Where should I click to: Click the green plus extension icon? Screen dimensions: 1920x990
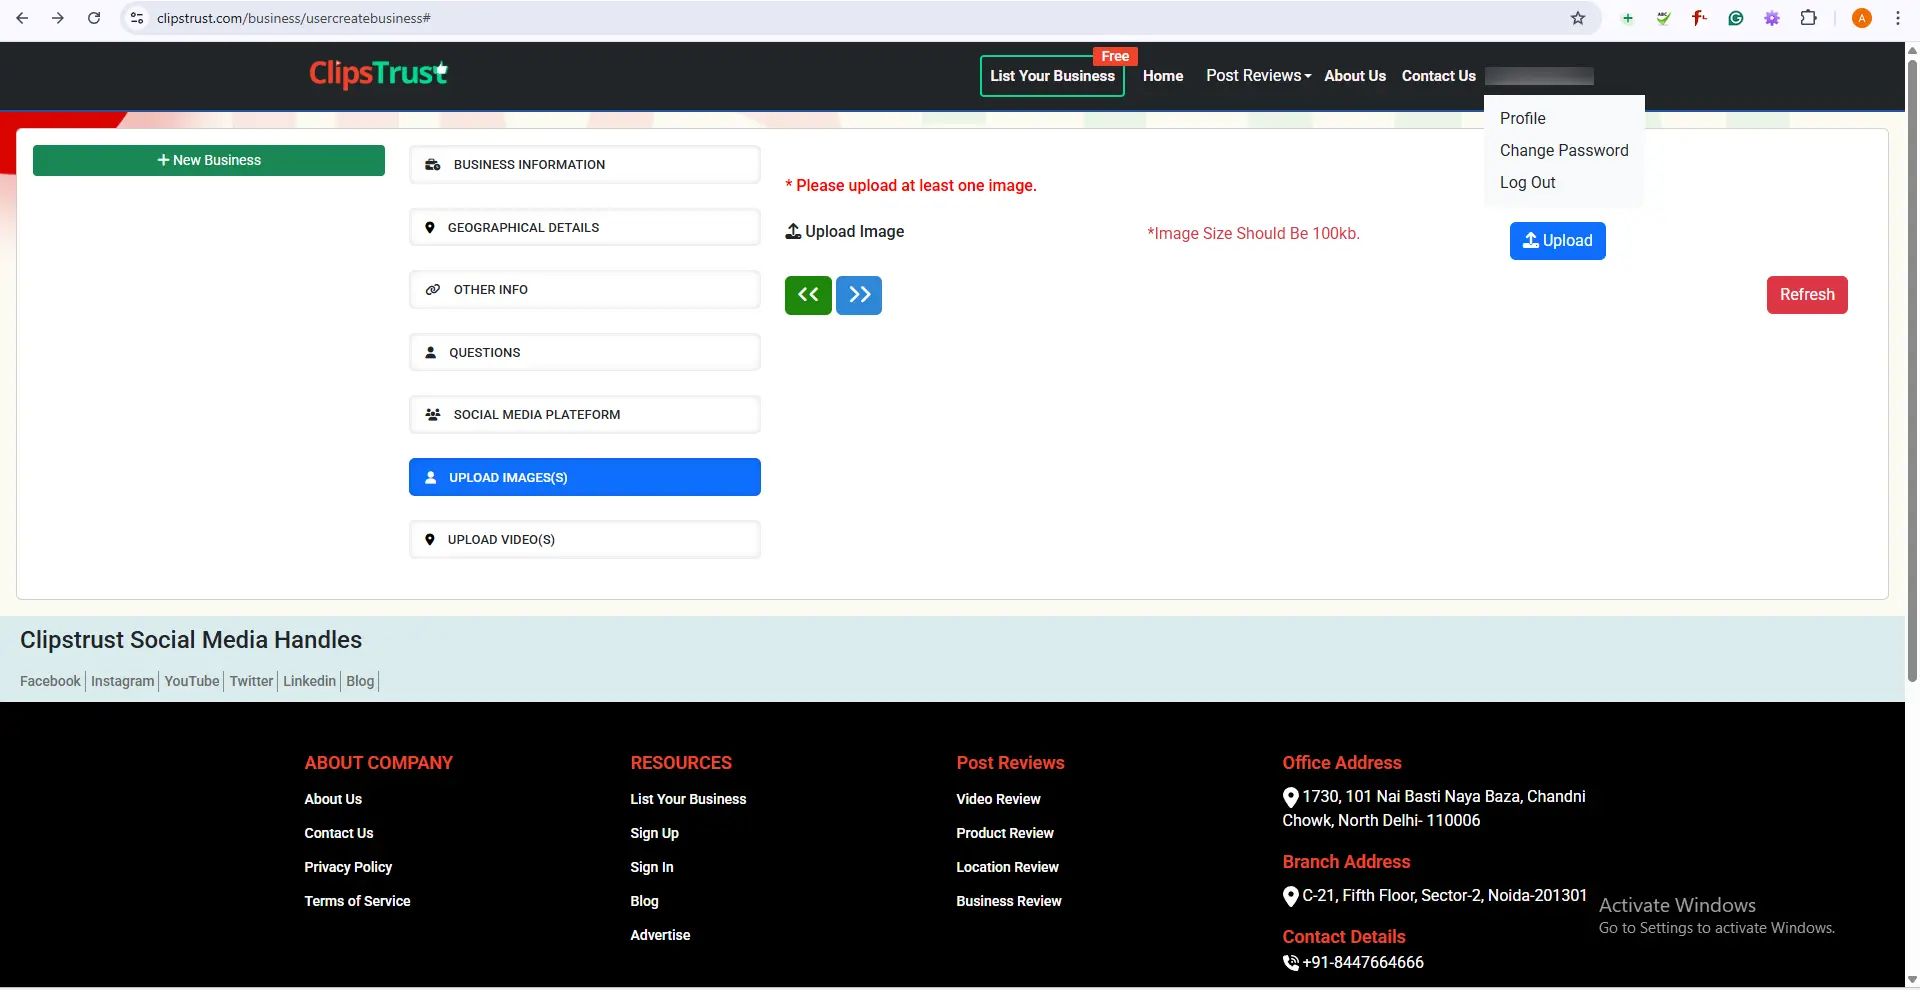click(1628, 18)
